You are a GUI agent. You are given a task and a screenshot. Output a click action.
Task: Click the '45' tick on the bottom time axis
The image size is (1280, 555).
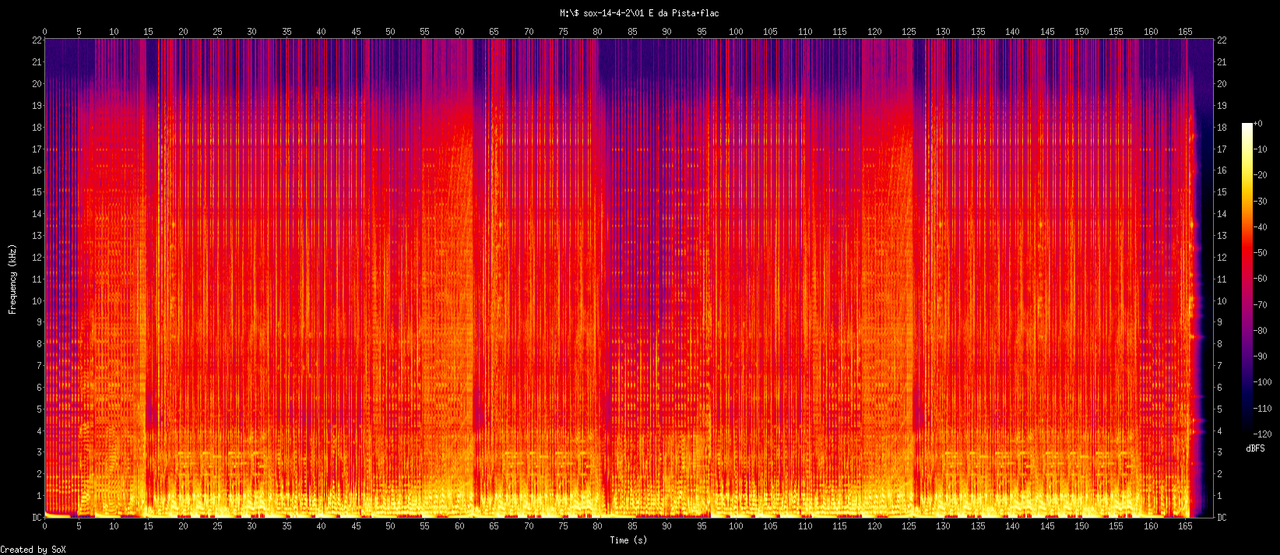[x=356, y=526]
